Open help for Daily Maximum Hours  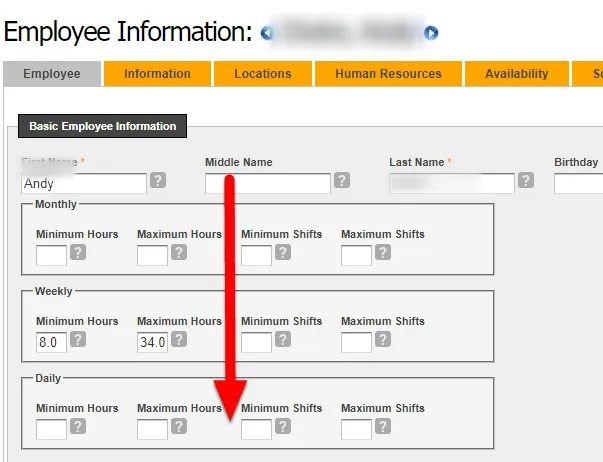tap(179, 426)
